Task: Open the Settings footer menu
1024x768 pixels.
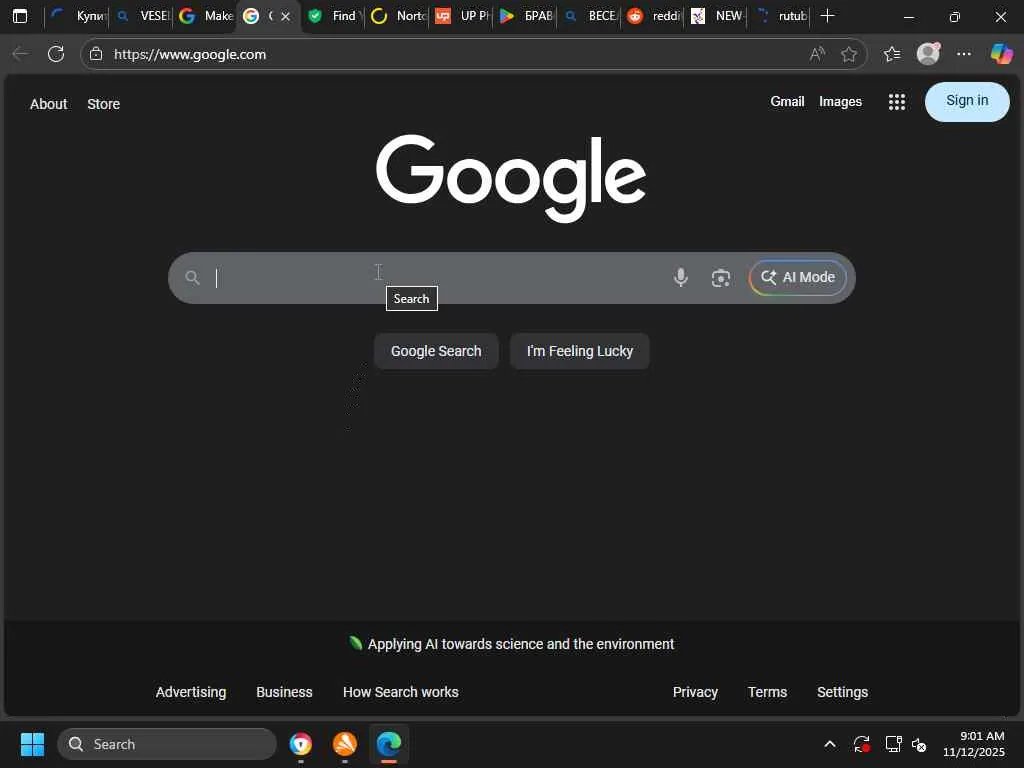Action: 842,692
